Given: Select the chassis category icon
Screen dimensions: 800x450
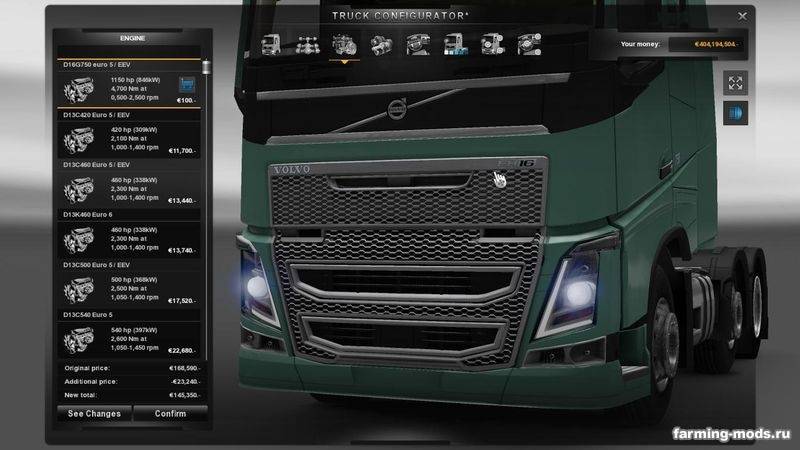Looking at the screenshot, I should pyautogui.click(x=307, y=44).
